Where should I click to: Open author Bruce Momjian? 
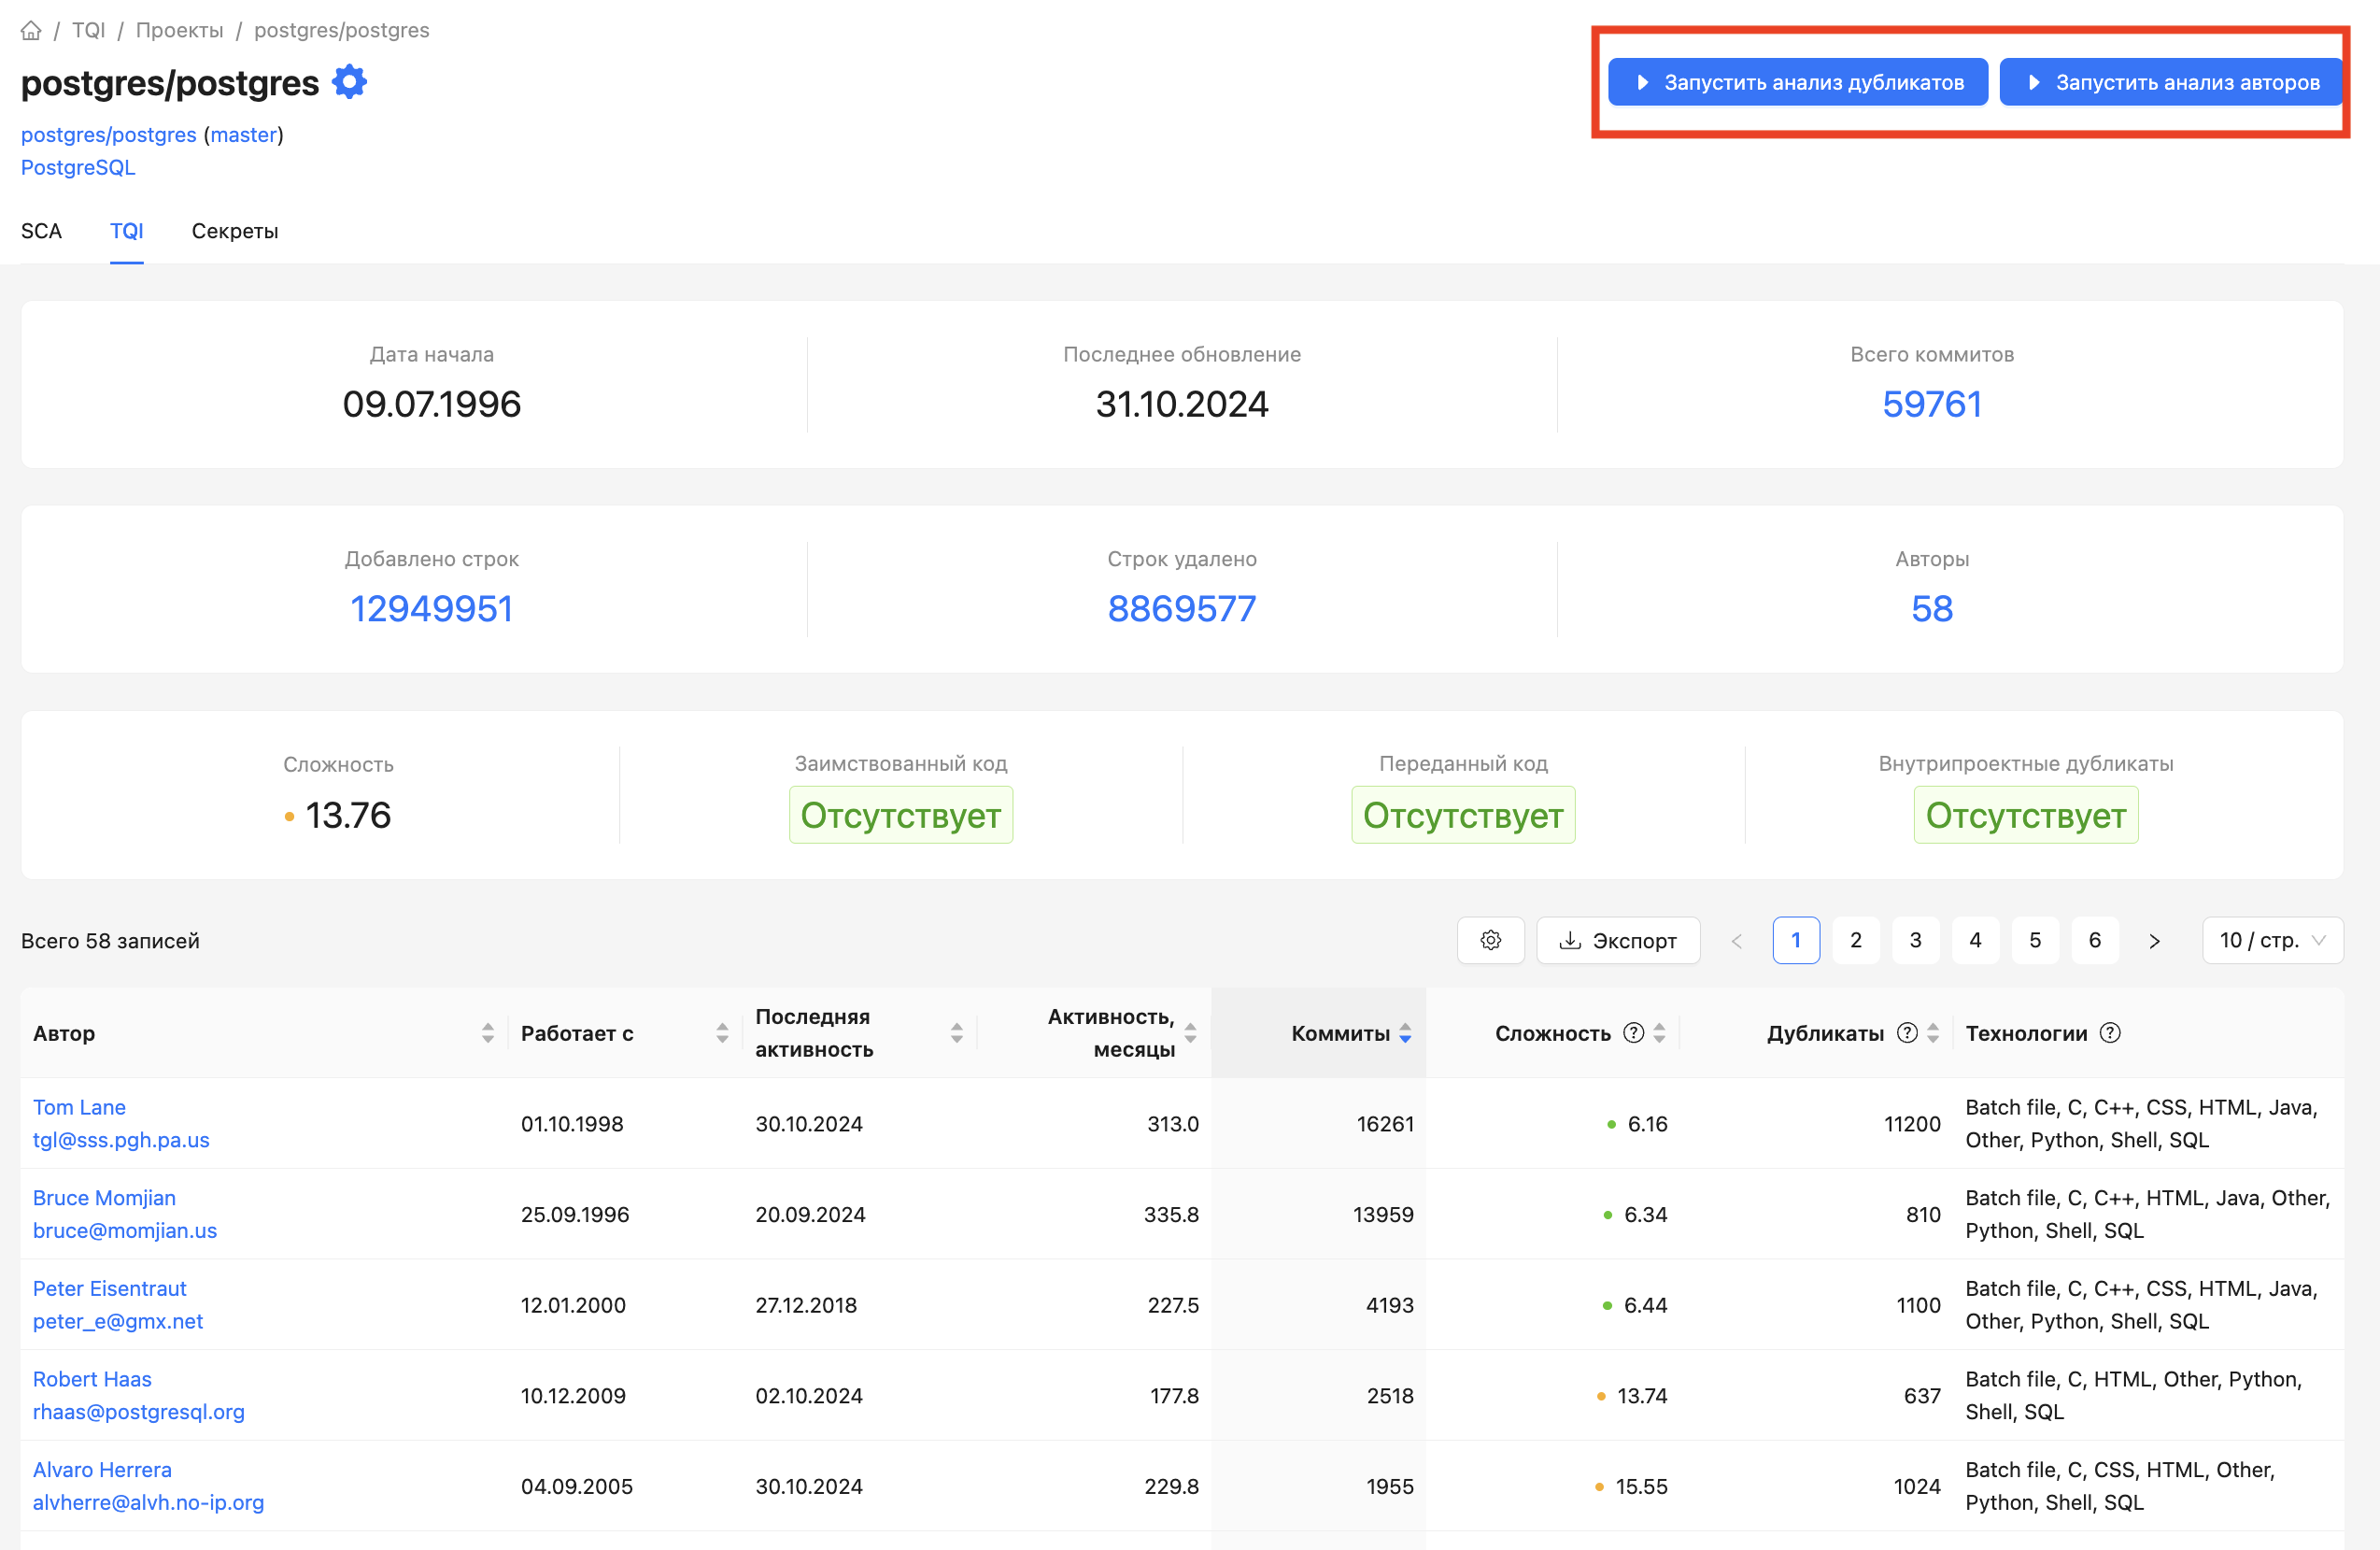104,1198
